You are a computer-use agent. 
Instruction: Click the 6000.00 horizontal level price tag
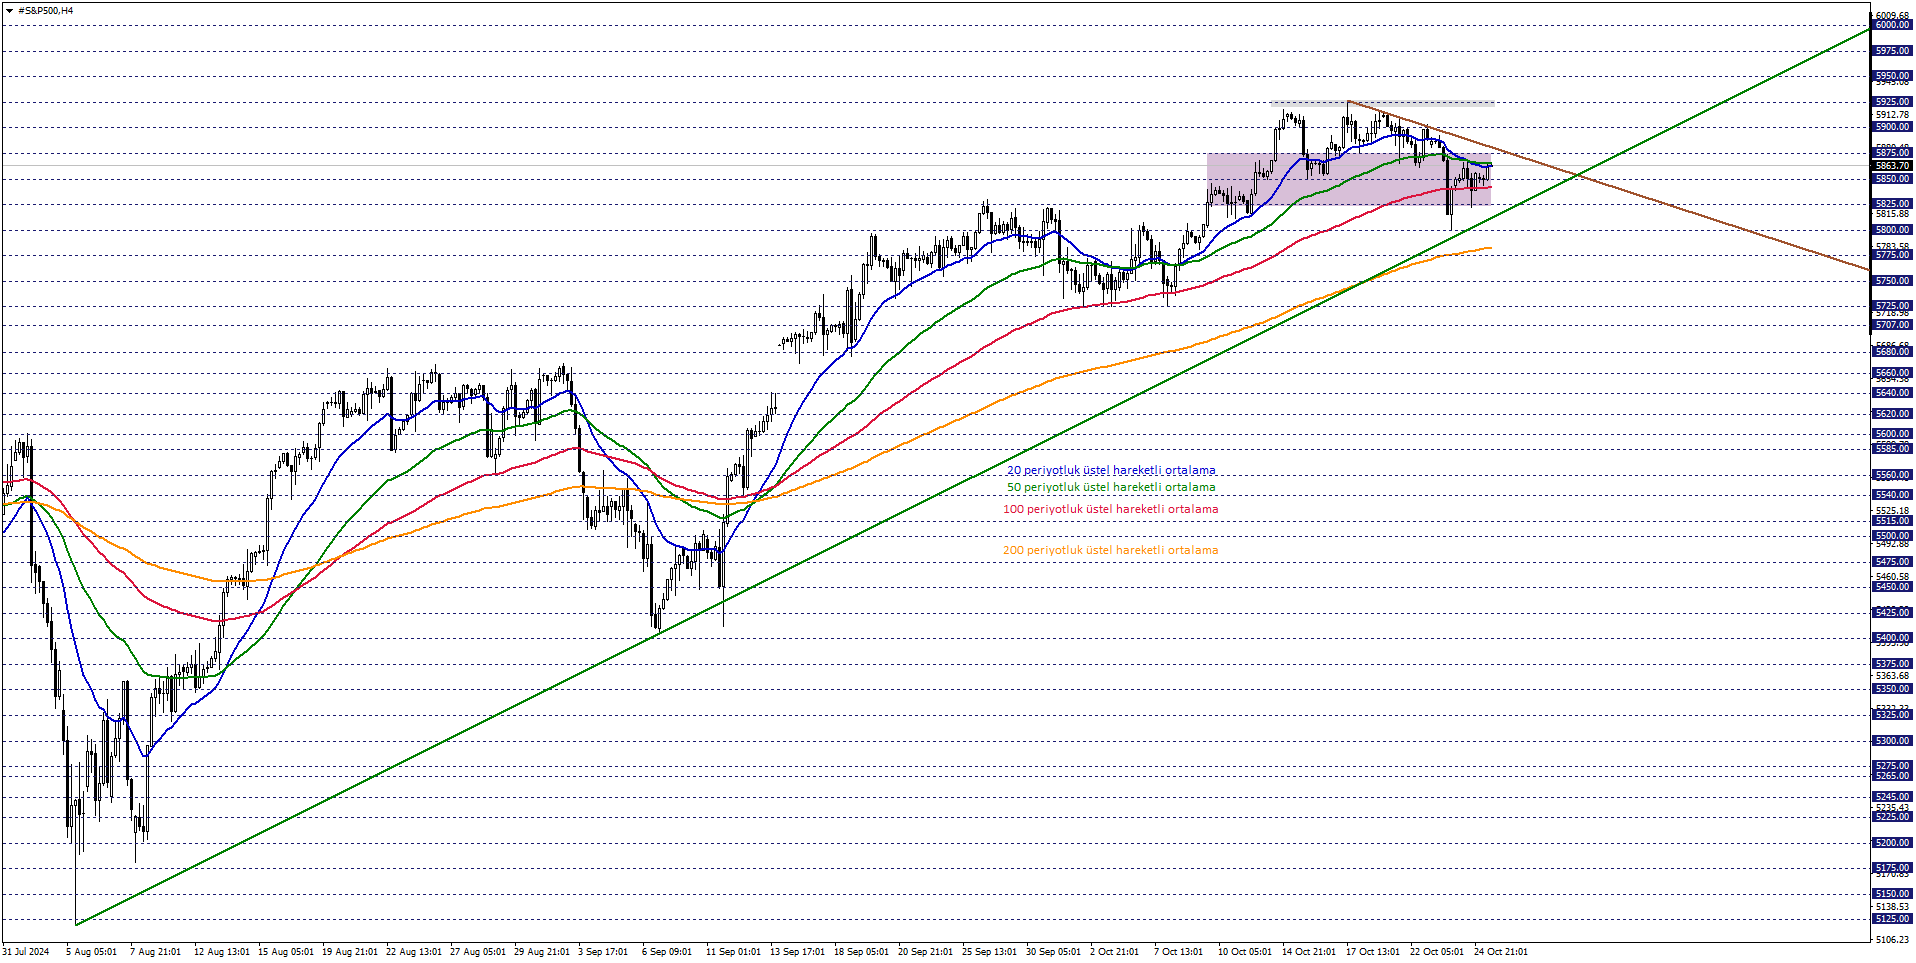[x=1892, y=25]
